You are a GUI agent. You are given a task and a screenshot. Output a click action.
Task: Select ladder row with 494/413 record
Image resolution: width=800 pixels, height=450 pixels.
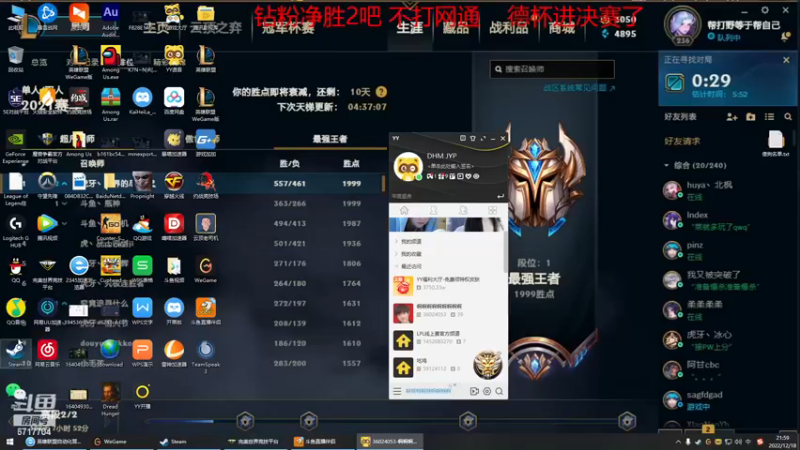click(192, 223)
